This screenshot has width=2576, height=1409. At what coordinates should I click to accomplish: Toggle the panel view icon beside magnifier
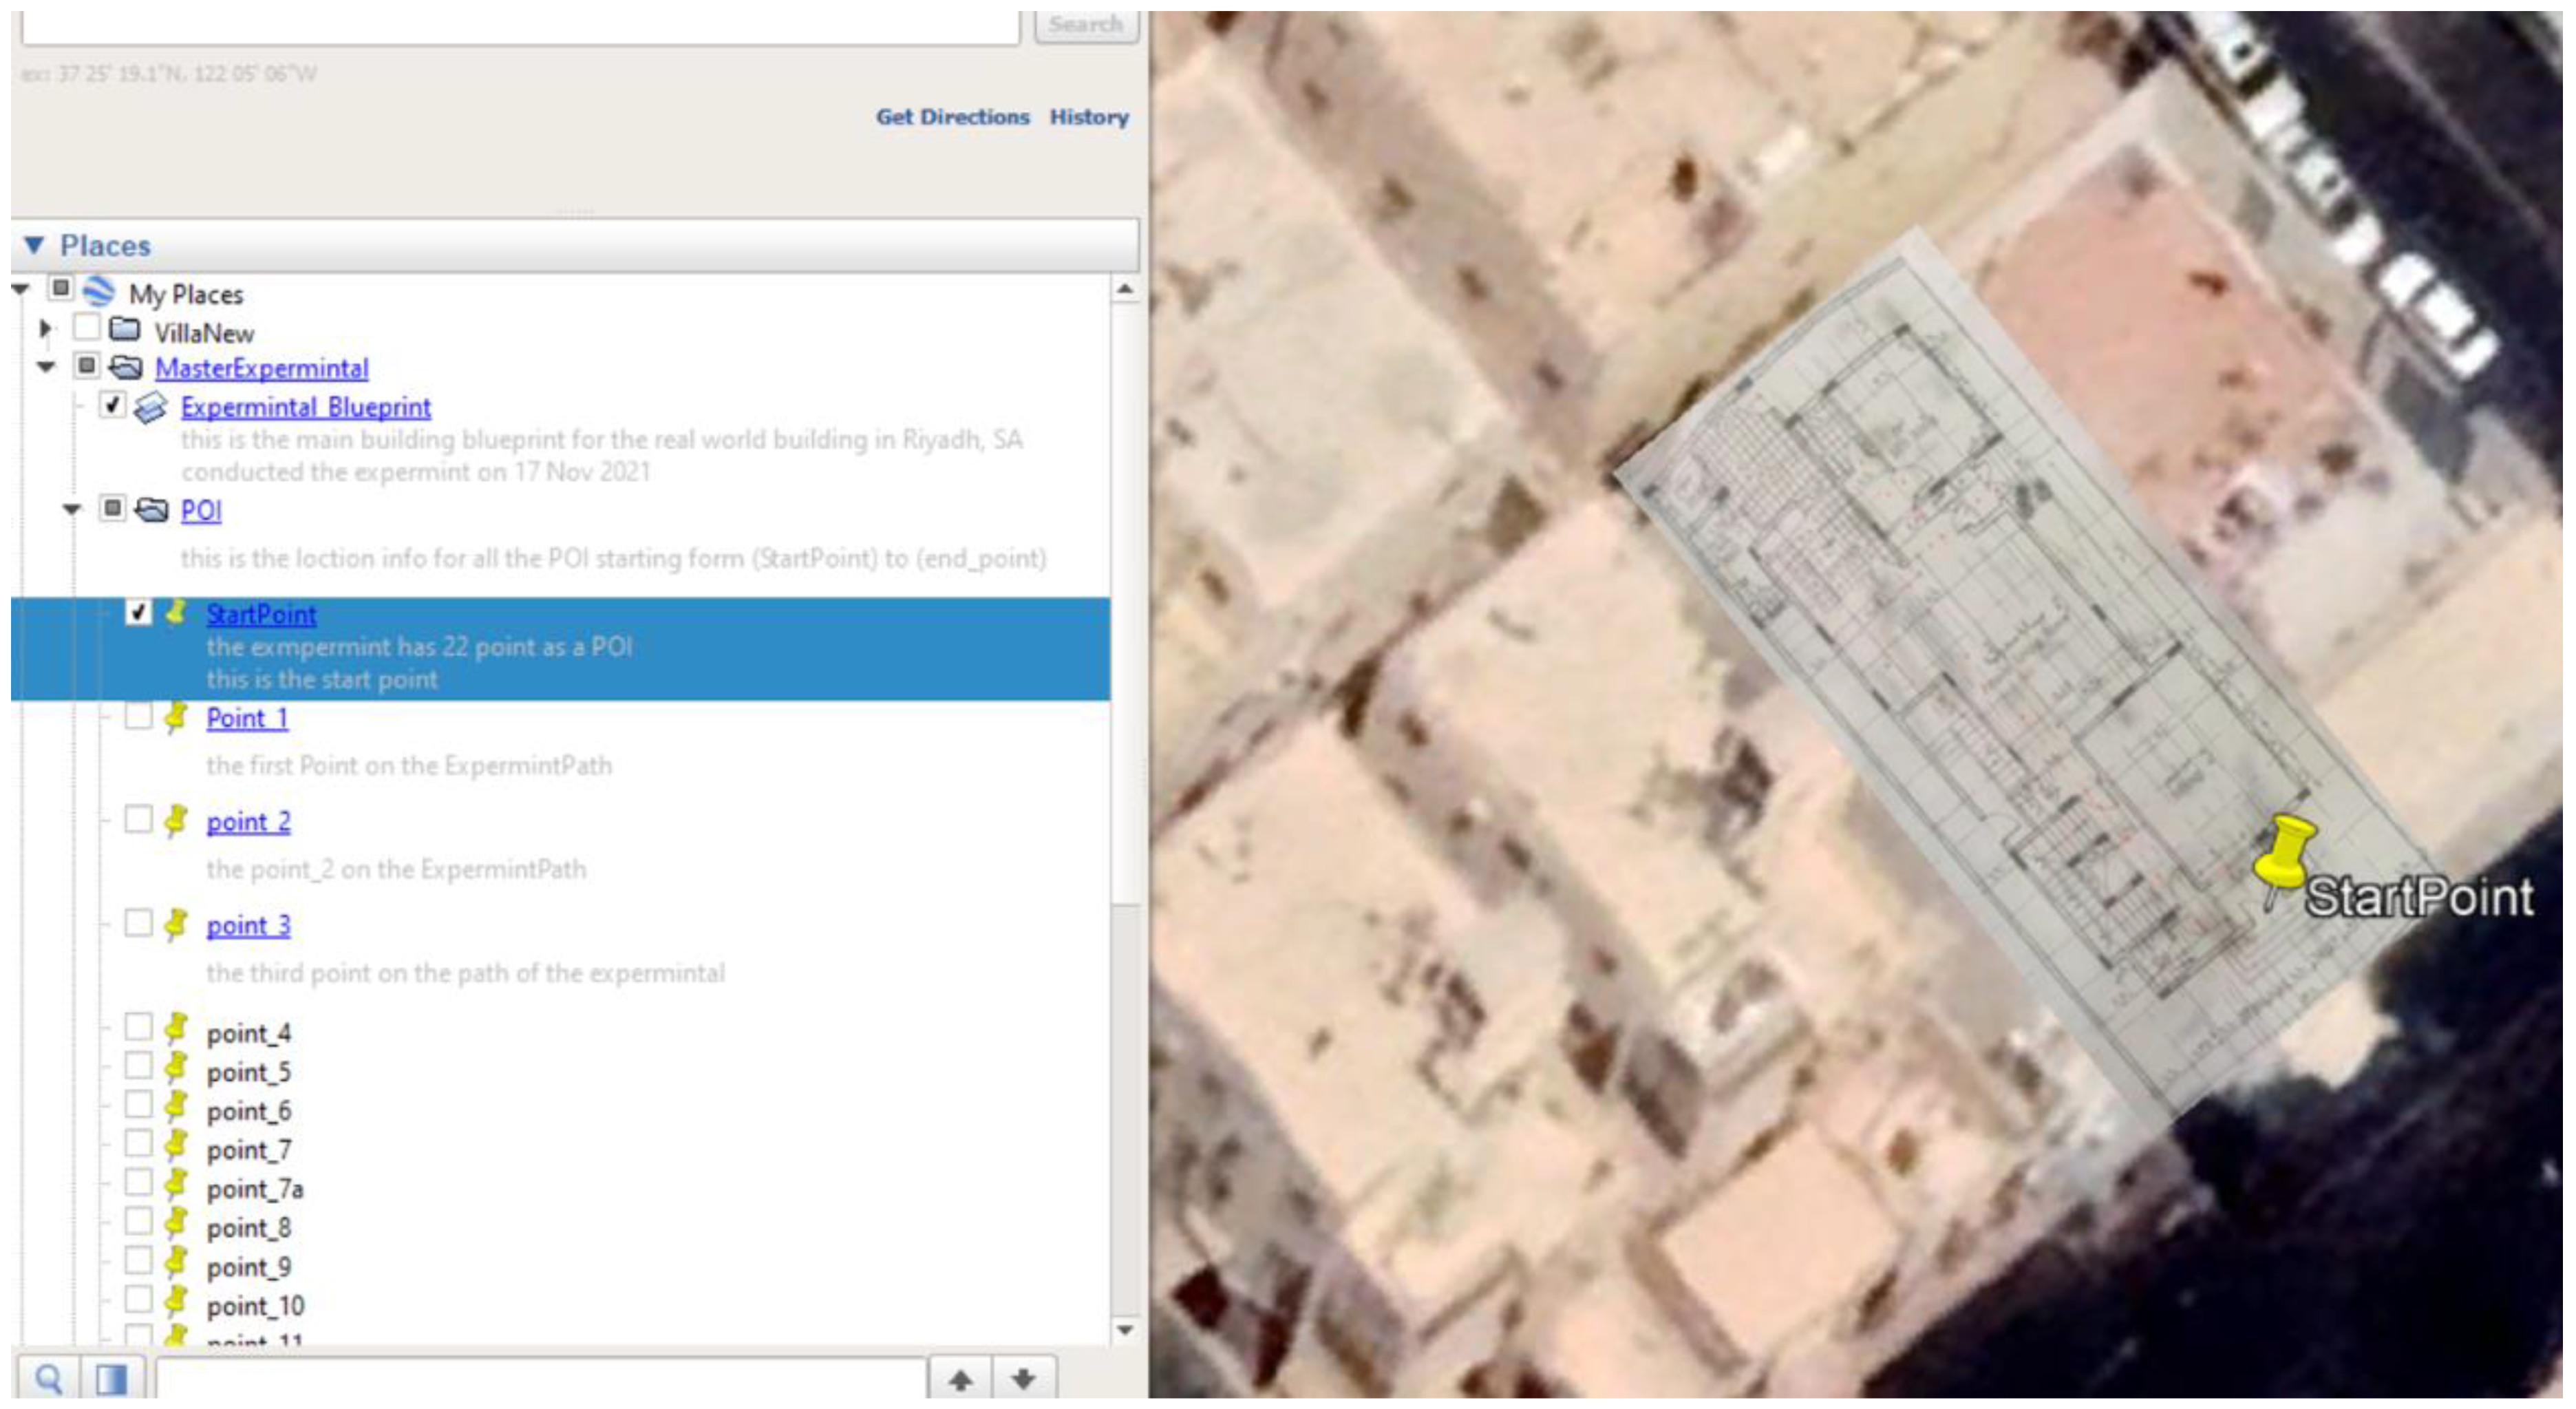[111, 1380]
